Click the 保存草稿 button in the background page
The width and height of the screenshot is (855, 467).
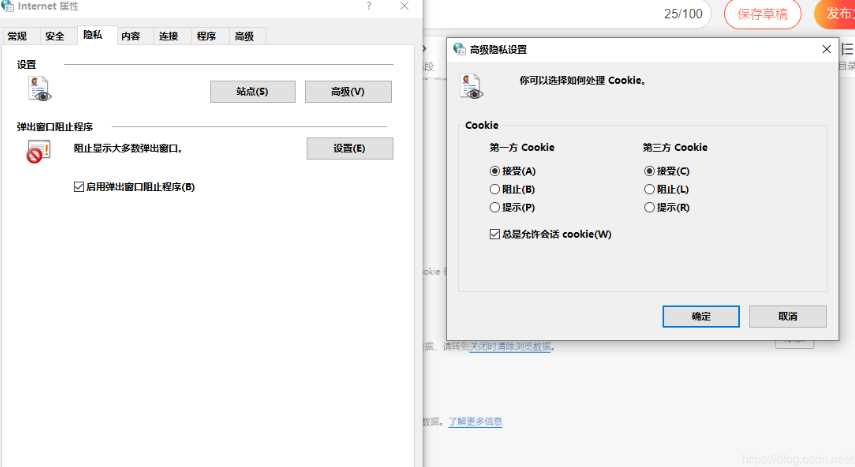(x=762, y=14)
